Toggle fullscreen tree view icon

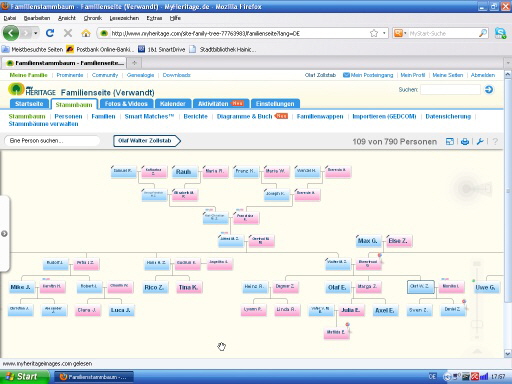click(450, 142)
